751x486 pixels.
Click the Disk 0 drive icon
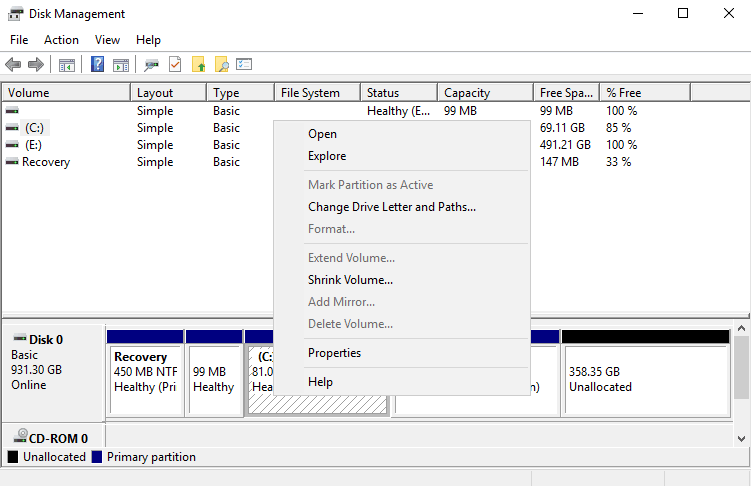coord(20,338)
